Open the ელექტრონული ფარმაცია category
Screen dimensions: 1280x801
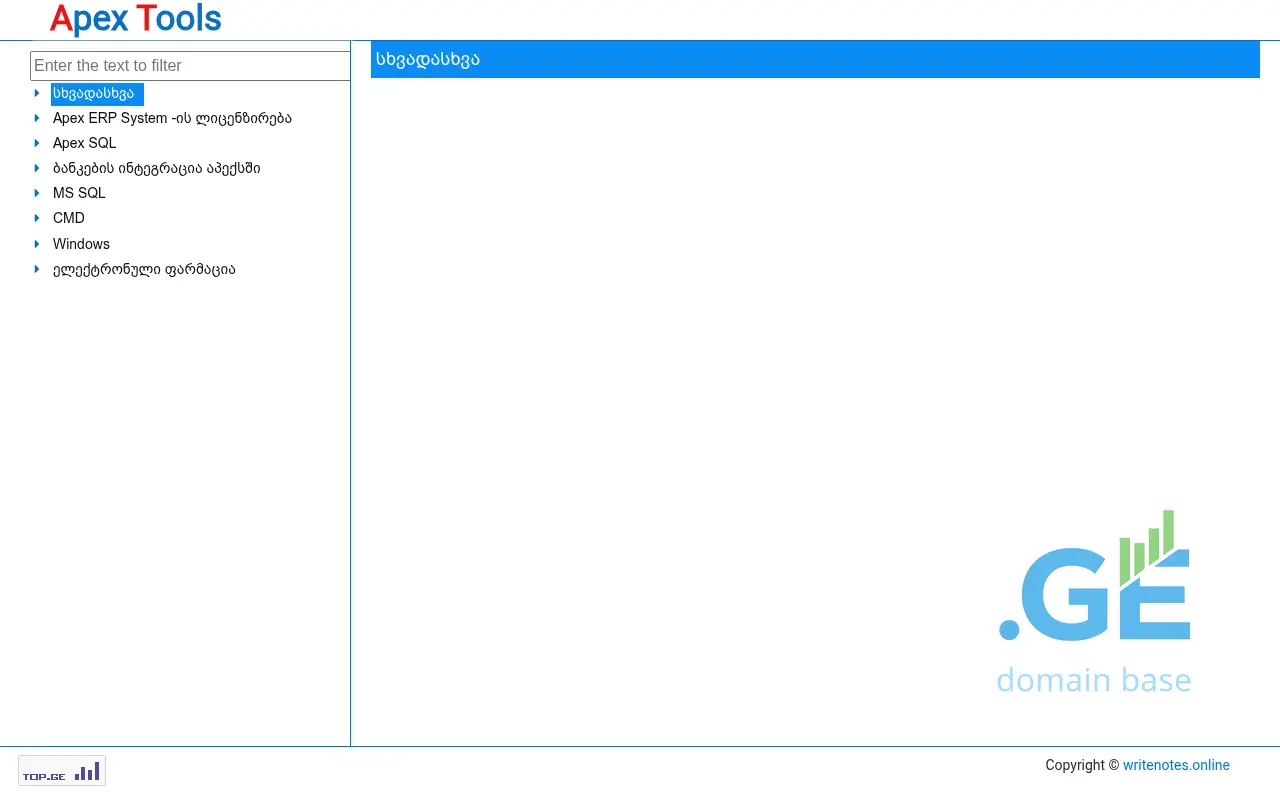click(x=144, y=269)
